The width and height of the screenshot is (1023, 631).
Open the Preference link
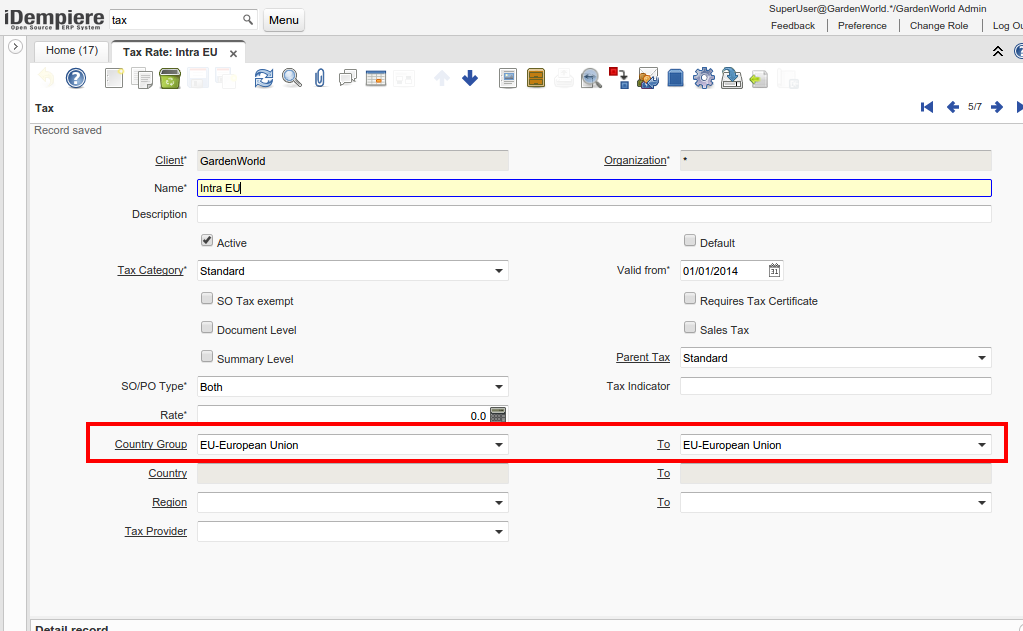(x=862, y=26)
